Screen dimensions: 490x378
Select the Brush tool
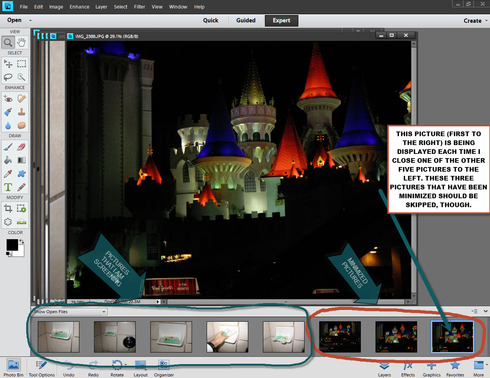tap(8, 147)
